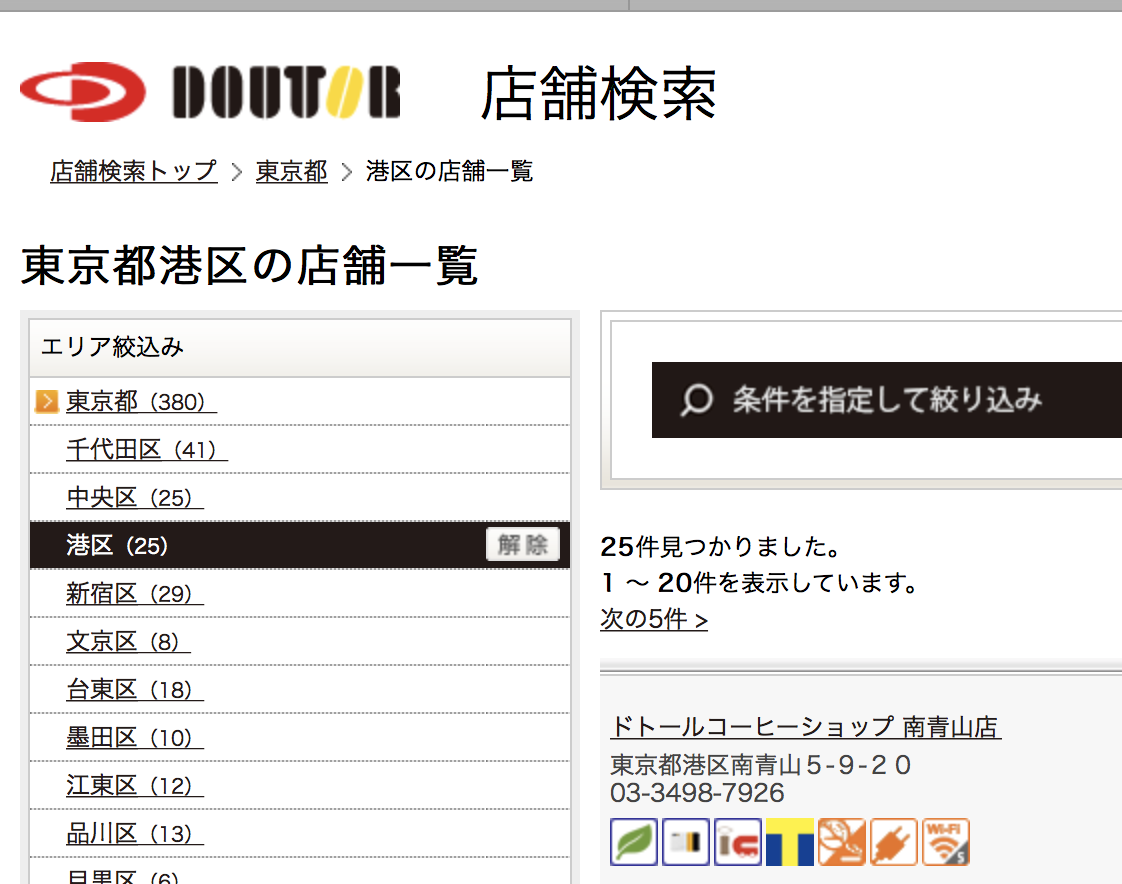
Task: Filter by 台東区 (18)
Action: click(135, 689)
